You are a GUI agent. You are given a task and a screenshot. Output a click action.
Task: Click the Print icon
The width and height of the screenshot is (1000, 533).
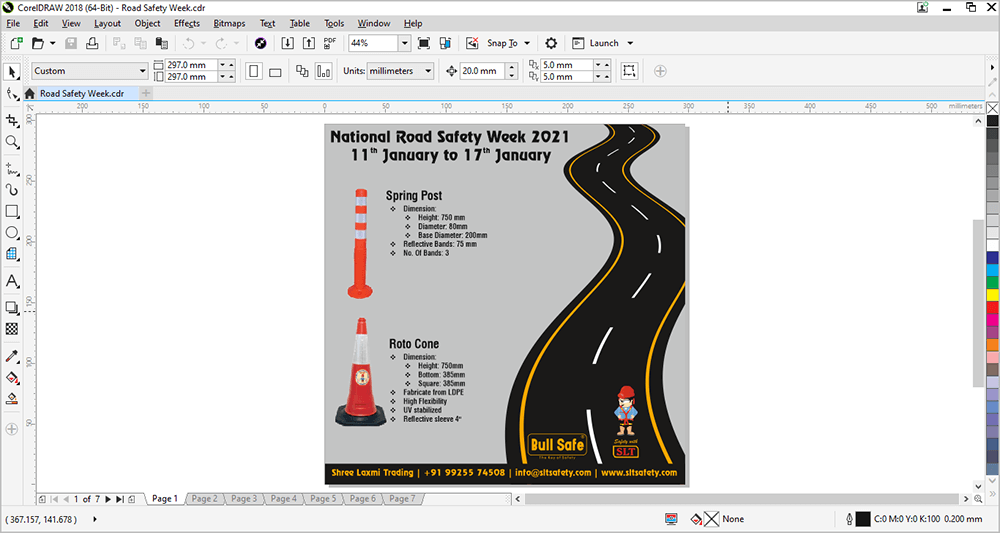(x=92, y=43)
